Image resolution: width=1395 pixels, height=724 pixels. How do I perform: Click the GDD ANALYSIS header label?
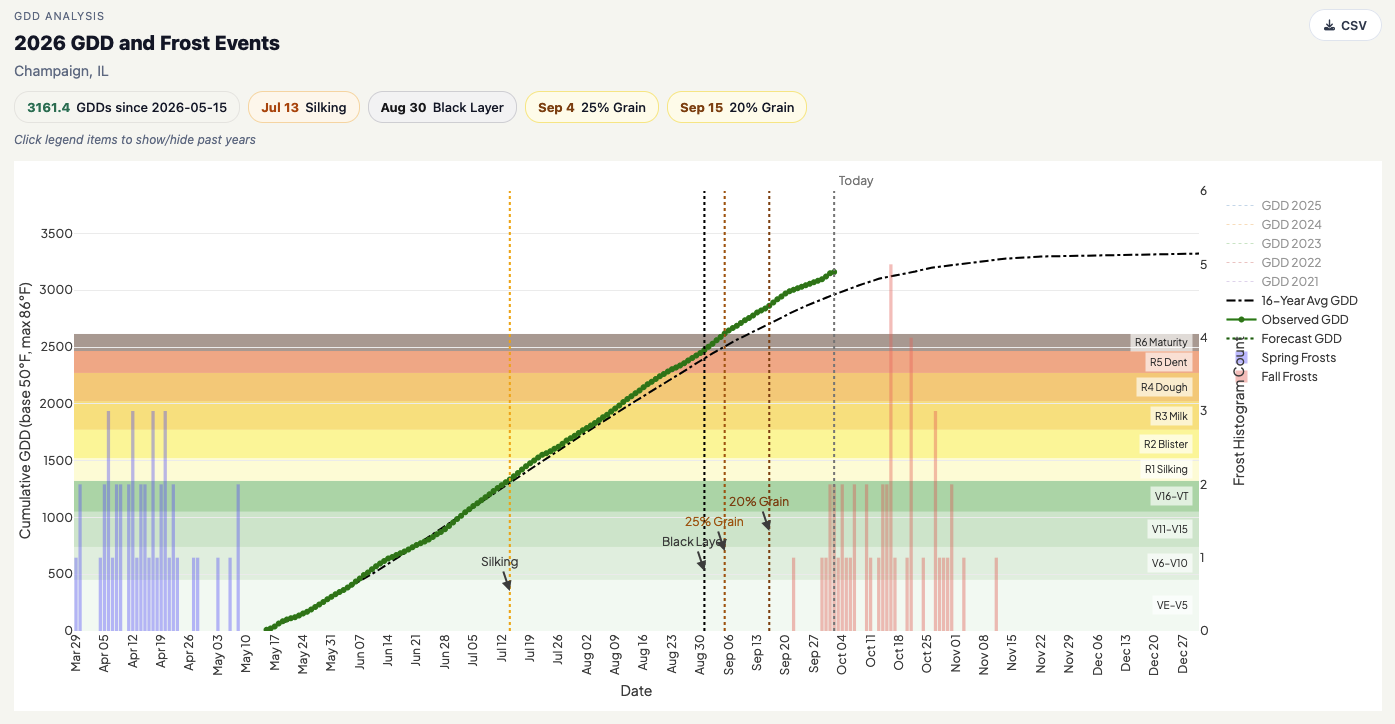coord(59,16)
